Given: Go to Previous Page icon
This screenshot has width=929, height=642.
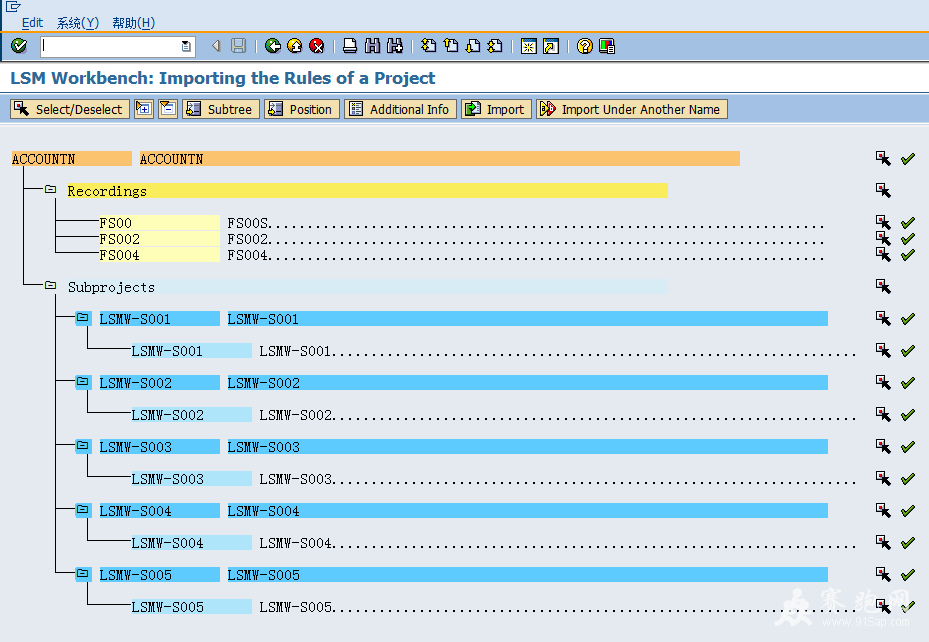Looking at the screenshot, I should [x=451, y=46].
